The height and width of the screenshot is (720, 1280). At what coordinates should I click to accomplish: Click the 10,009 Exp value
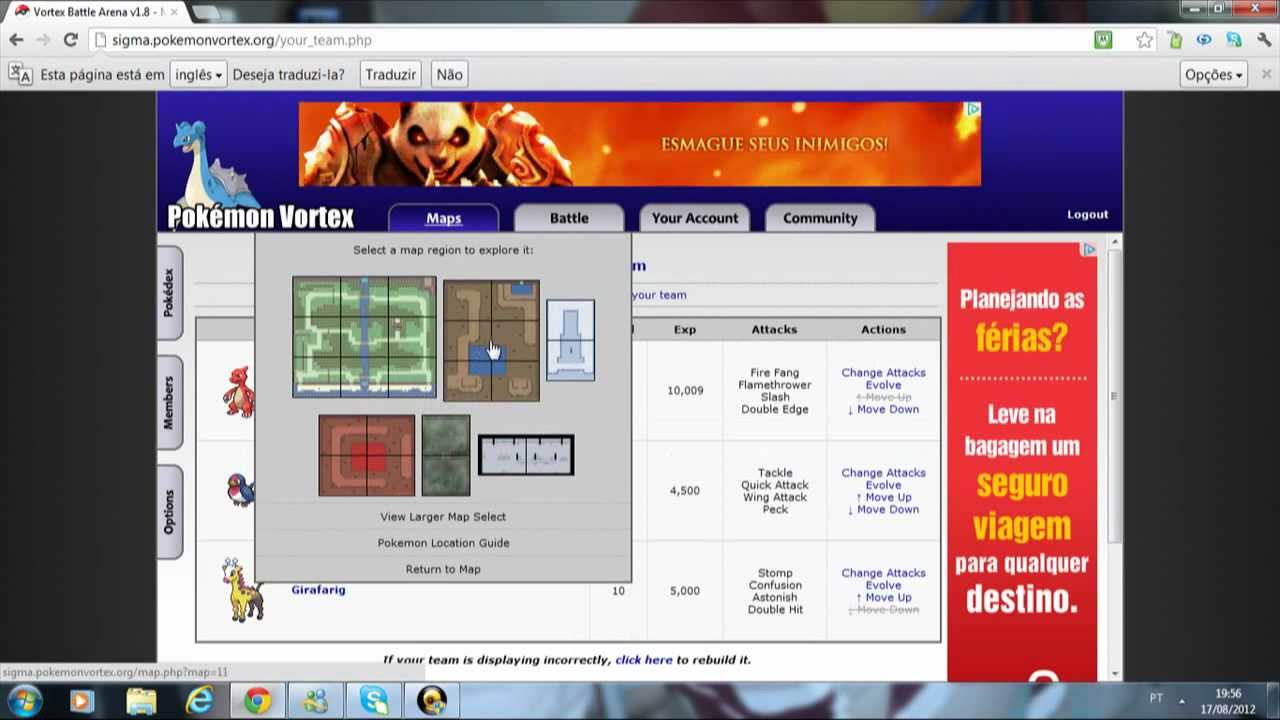685,391
